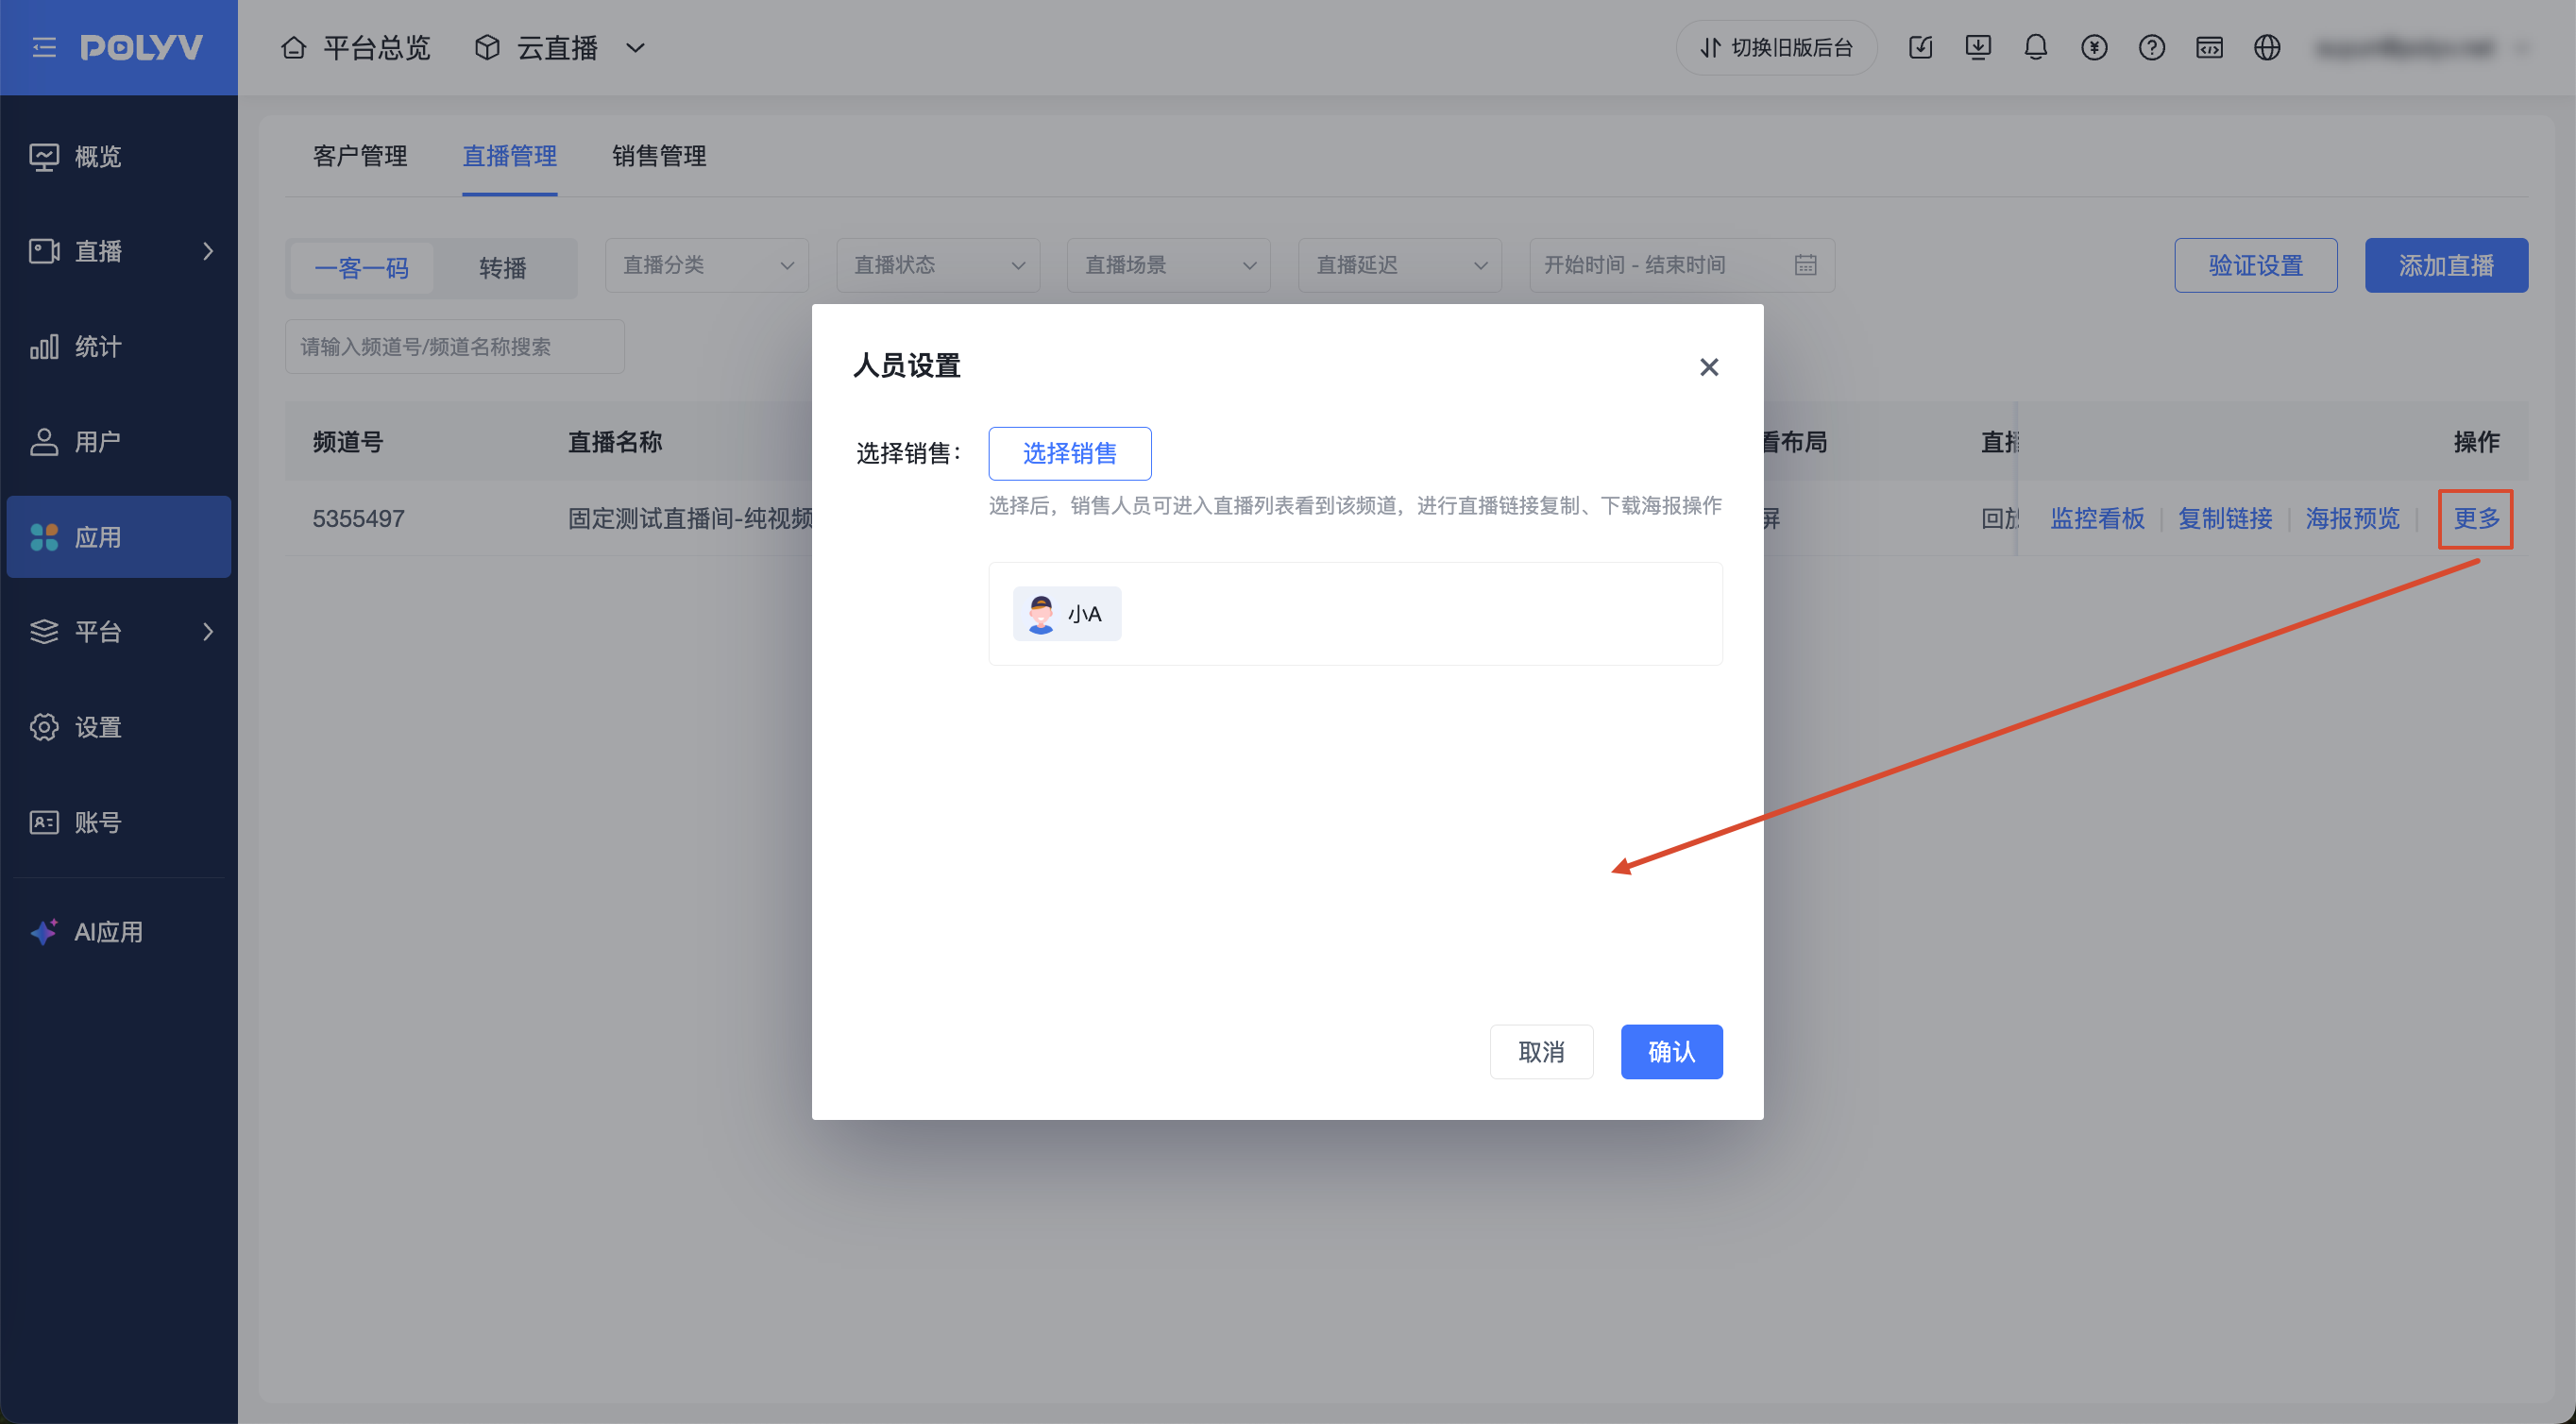The image size is (2576, 1424).
Task: Switch to the 直播管理 tab
Action: (510, 156)
